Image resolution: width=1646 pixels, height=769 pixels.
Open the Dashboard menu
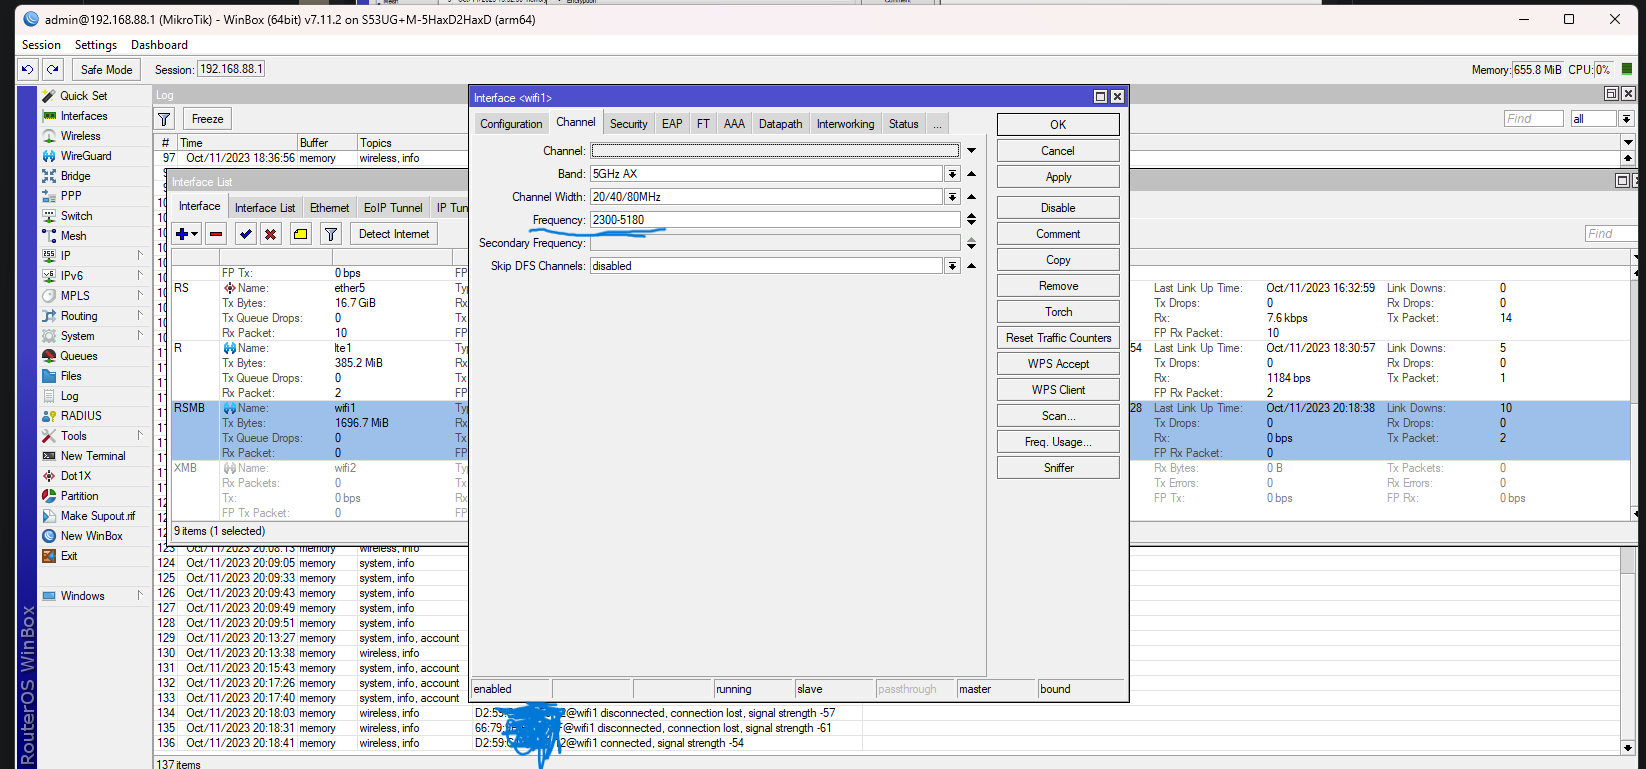pyautogui.click(x=159, y=45)
